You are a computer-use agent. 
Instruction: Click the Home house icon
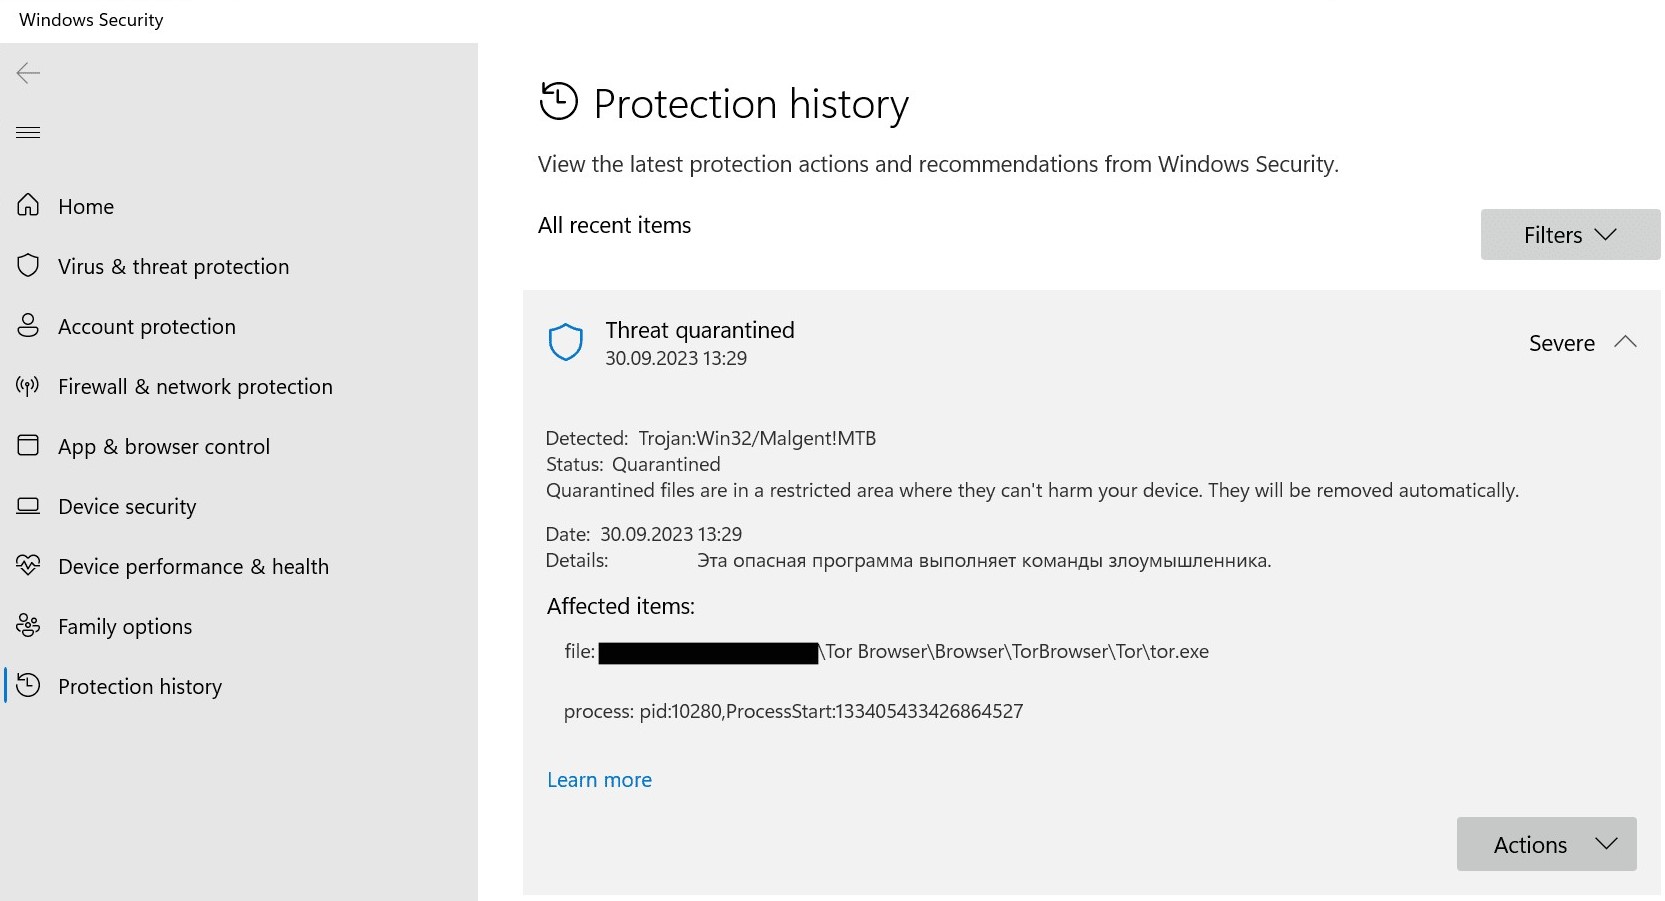pos(28,205)
